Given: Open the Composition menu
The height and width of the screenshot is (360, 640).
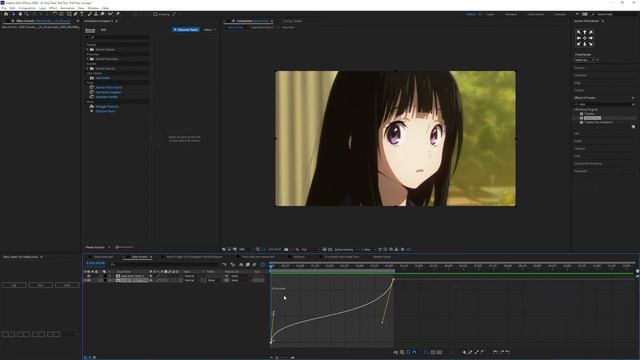Looking at the screenshot, I should tap(27, 8).
